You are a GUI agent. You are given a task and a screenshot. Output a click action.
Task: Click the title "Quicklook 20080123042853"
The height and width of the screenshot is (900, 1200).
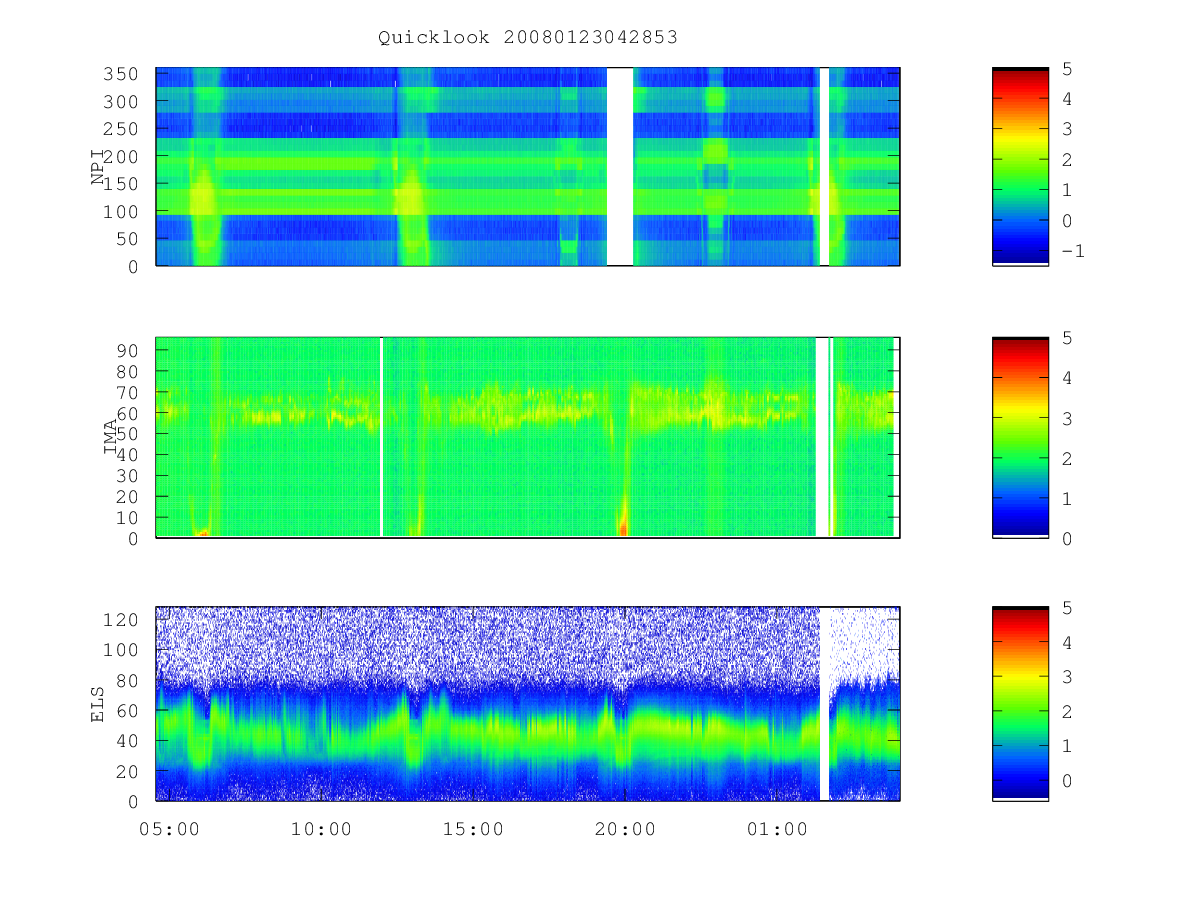tap(528, 37)
